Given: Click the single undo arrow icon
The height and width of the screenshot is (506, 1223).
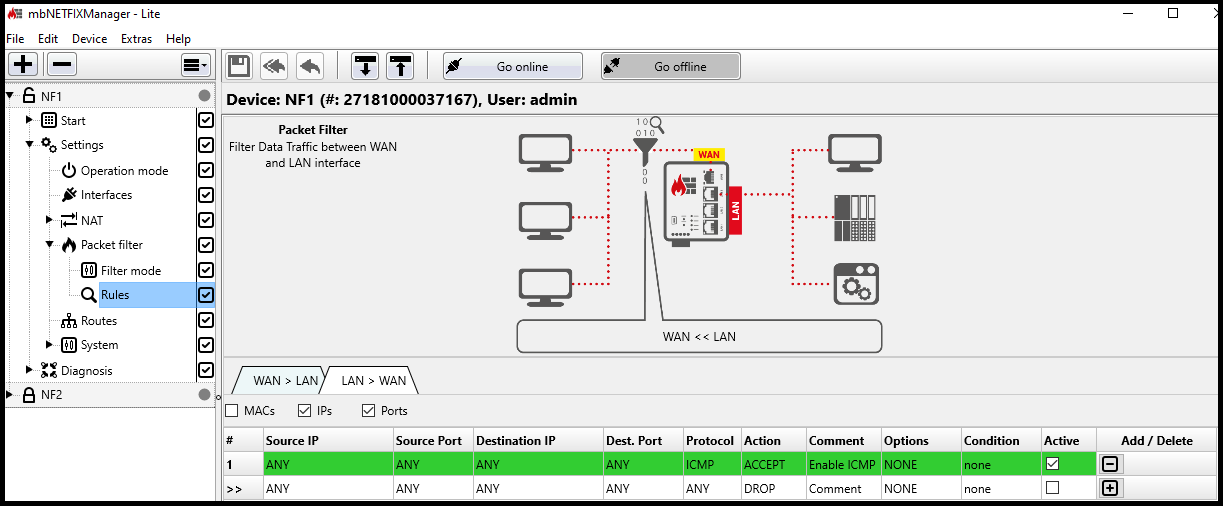Looking at the screenshot, I should [310, 66].
